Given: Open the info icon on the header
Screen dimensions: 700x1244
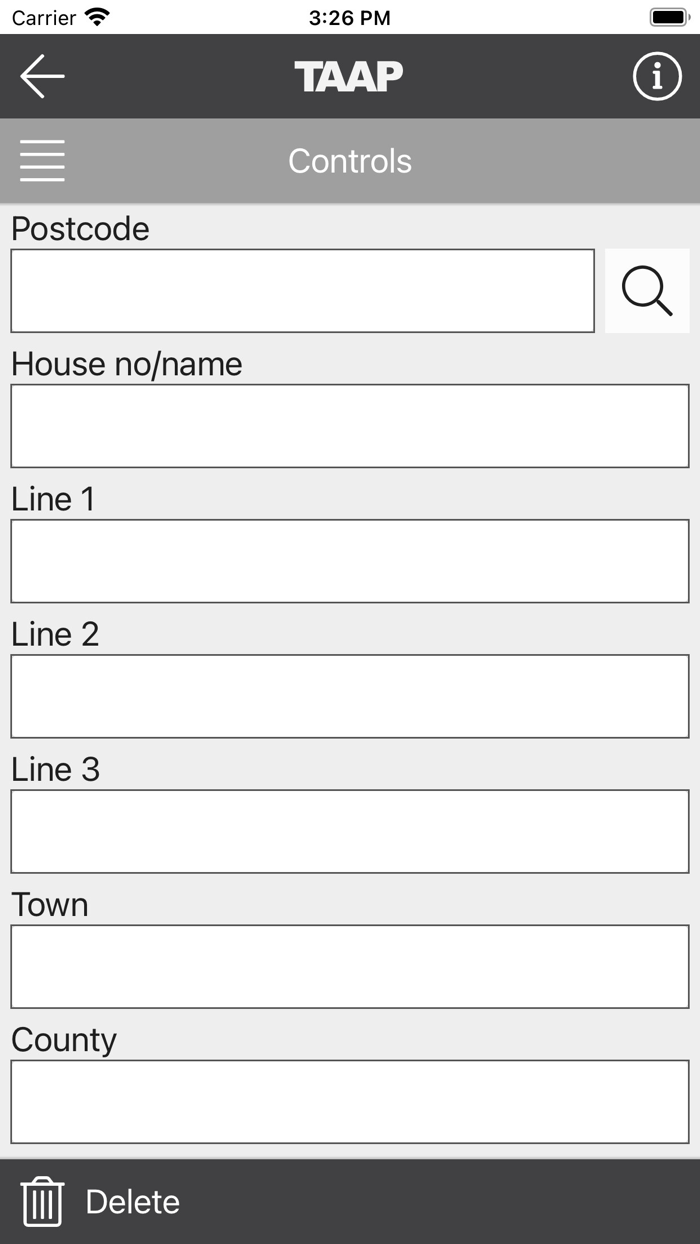Looking at the screenshot, I should pyautogui.click(x=656, y=75).
